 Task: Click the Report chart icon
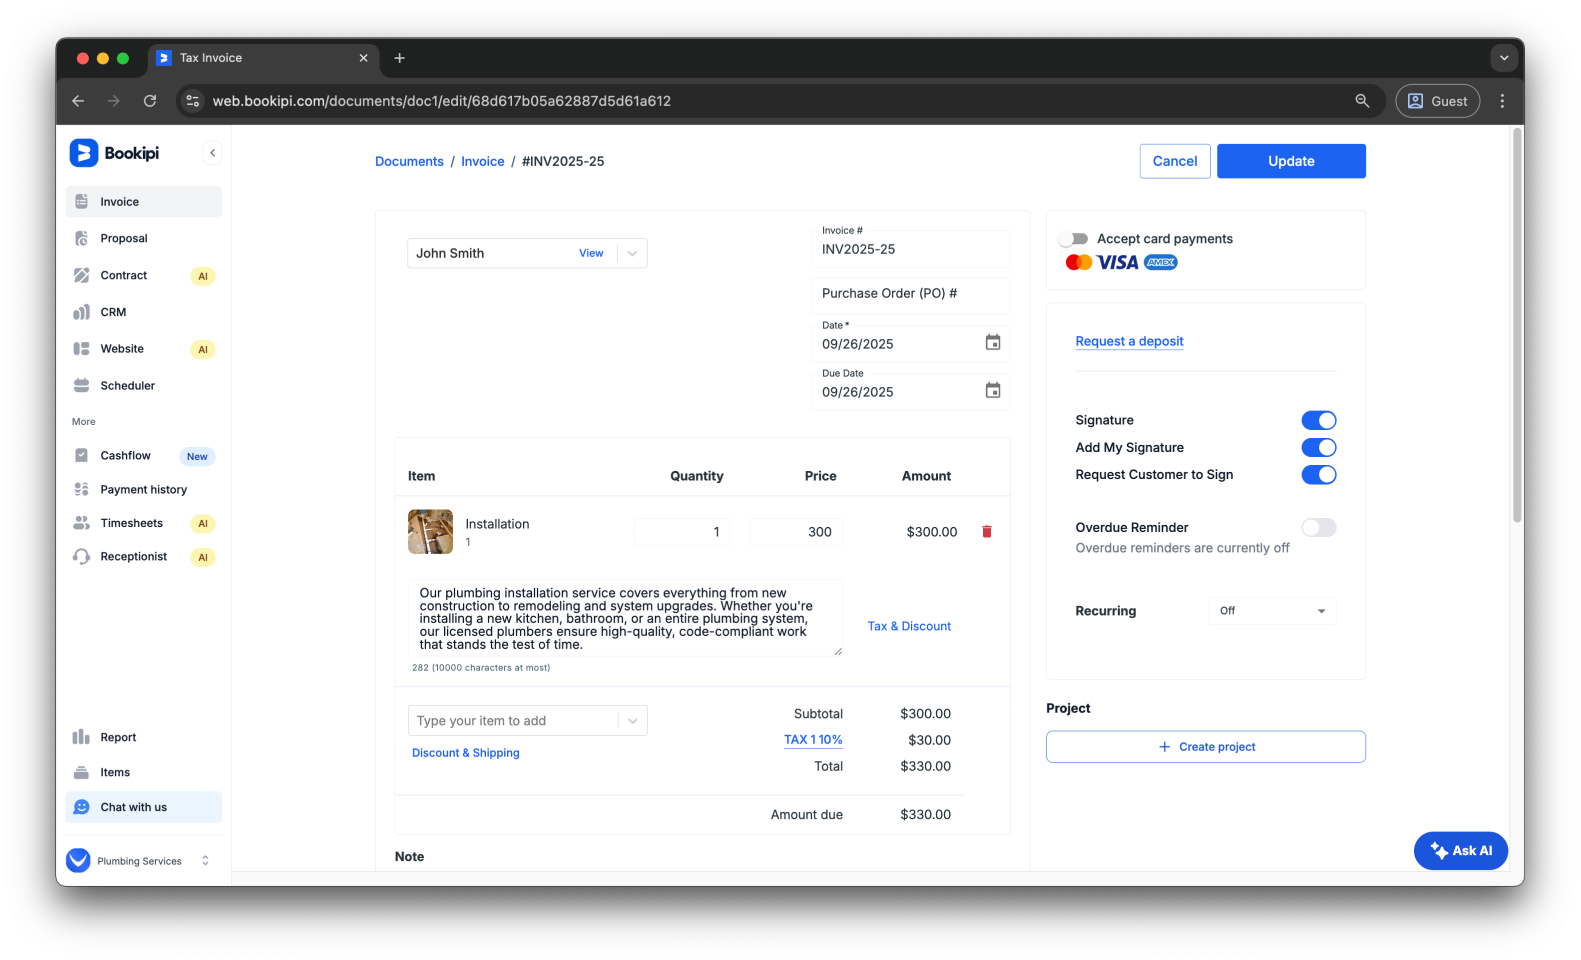point(82,737)
